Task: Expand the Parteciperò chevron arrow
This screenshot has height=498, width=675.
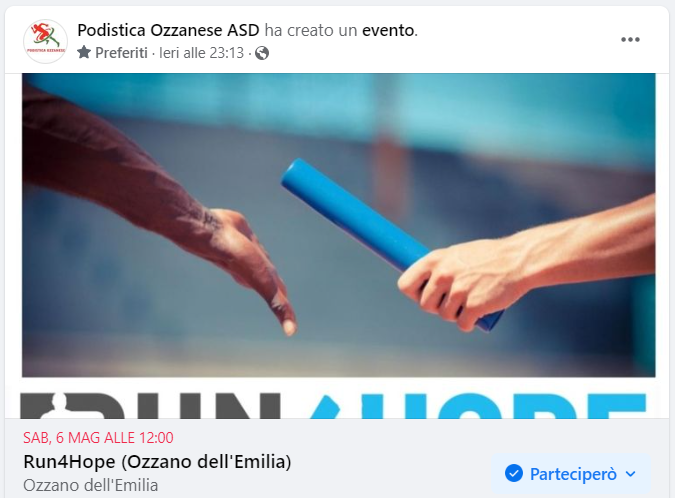Action: (631, 474)
